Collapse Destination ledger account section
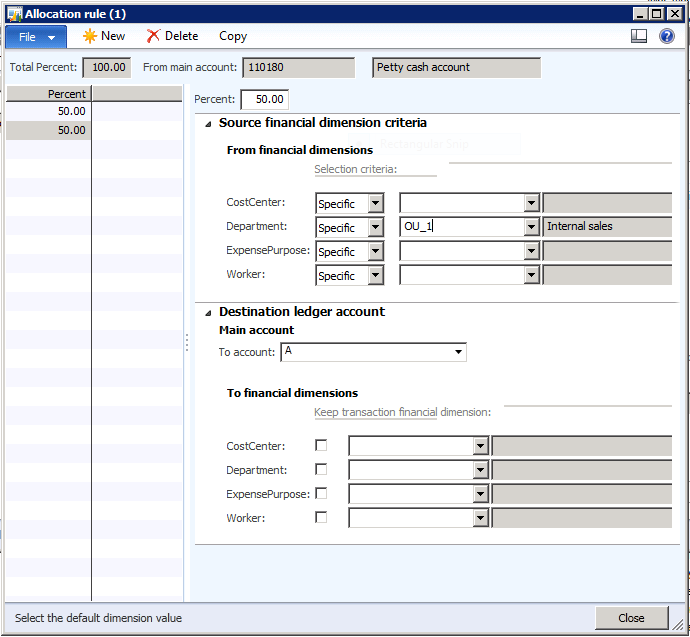This screenshot has width=690, height=637. click(208, 313)
